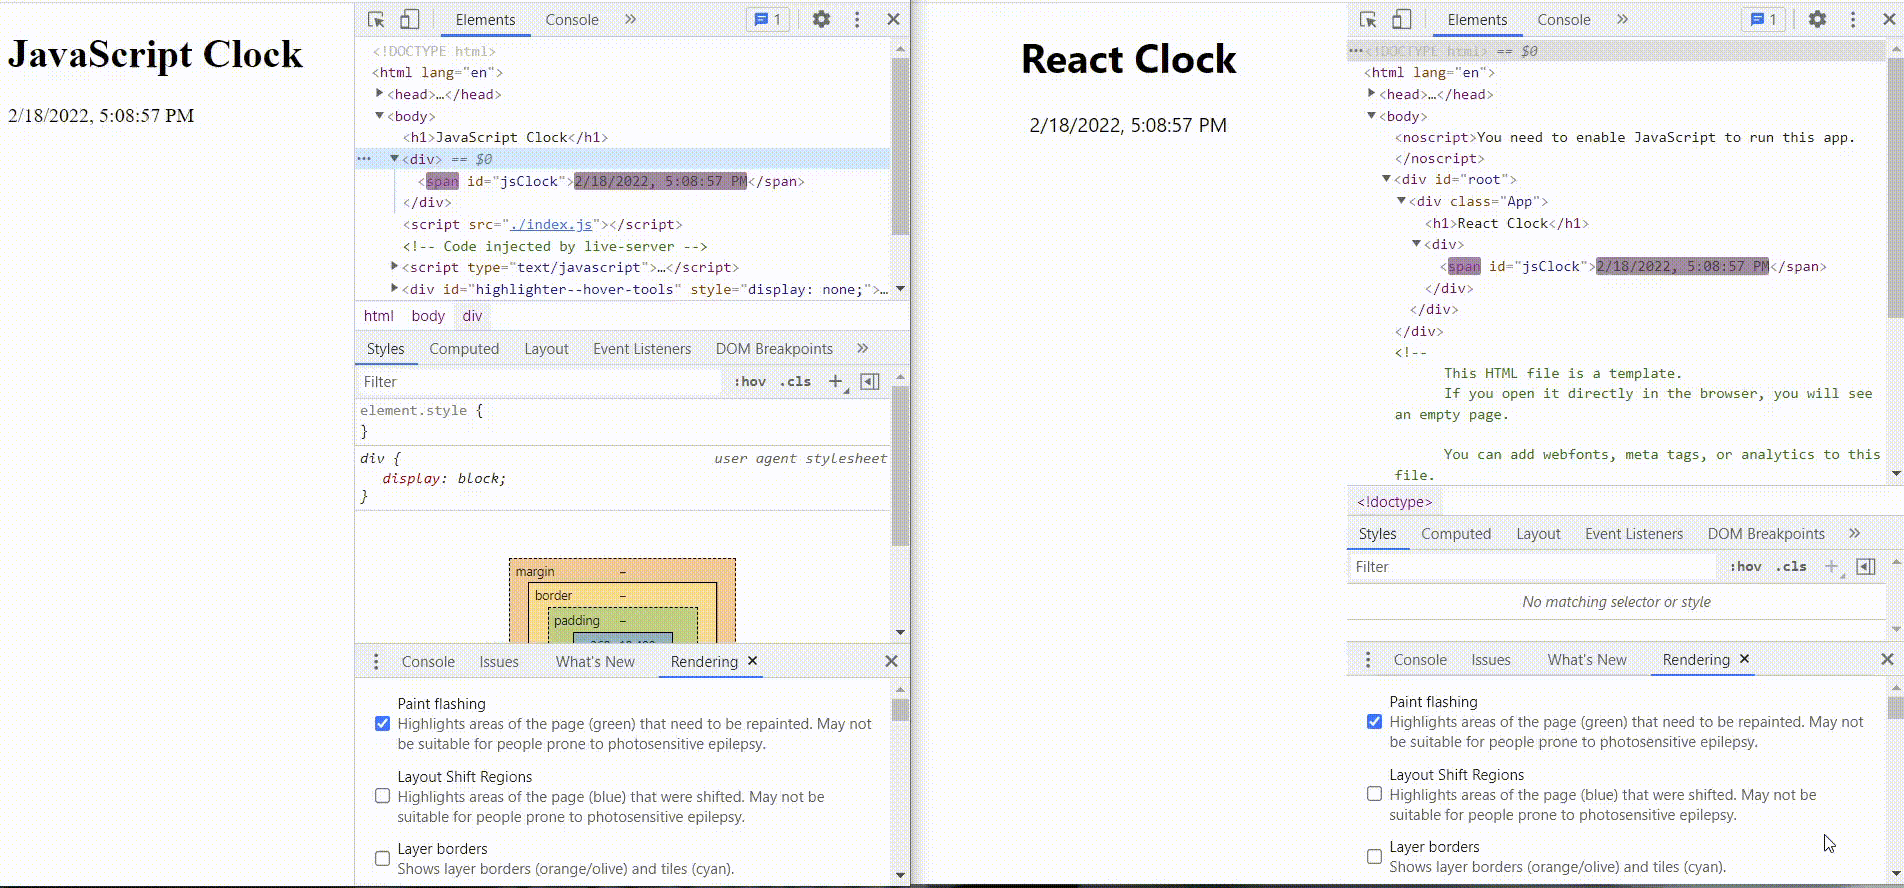Show more style sub-tabs in left pane
The width and height of the screenshot is (1904, 888).
click(862, 348)
